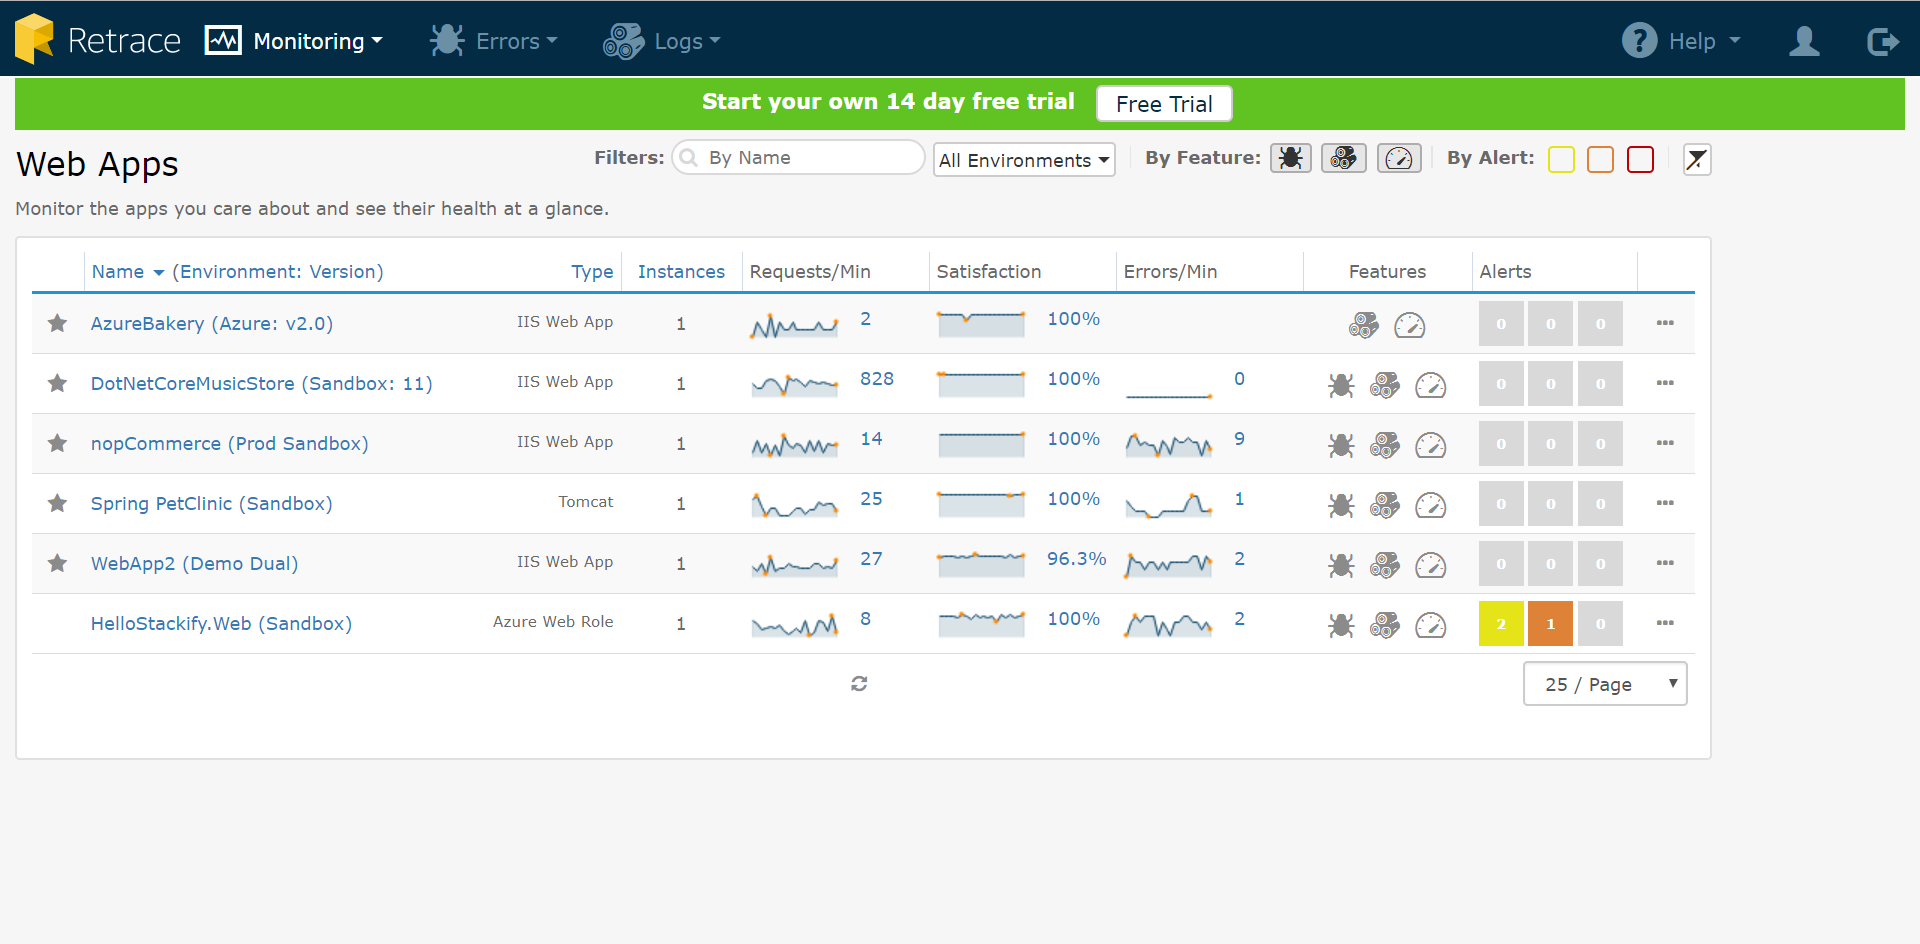
Task: Open the Logs menu
Action: point(661,41)
